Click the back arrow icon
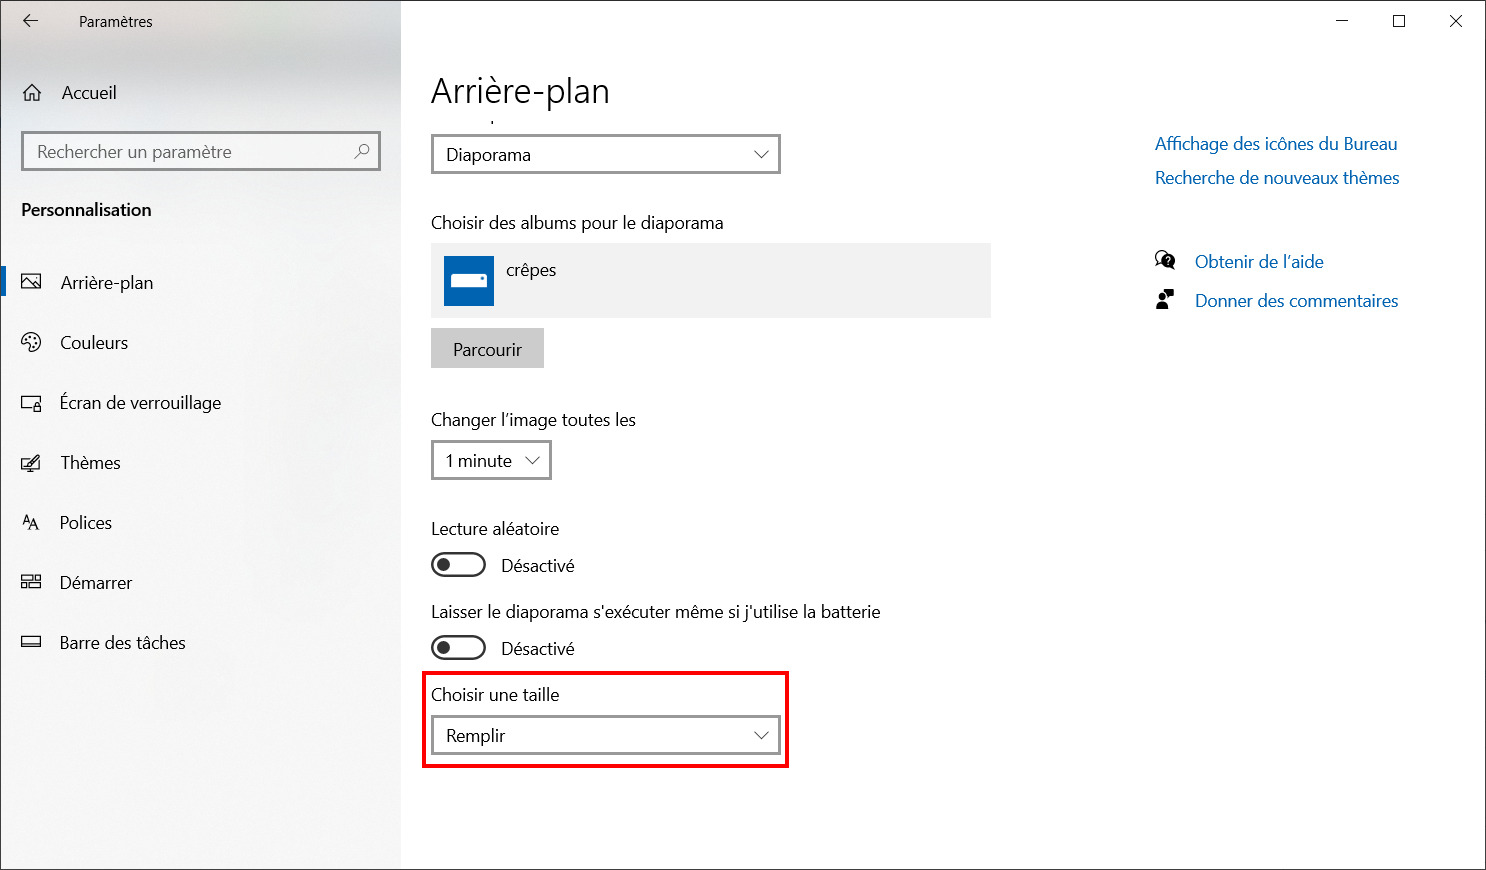The image size is (1486, 870). click(x=30, y=21)
